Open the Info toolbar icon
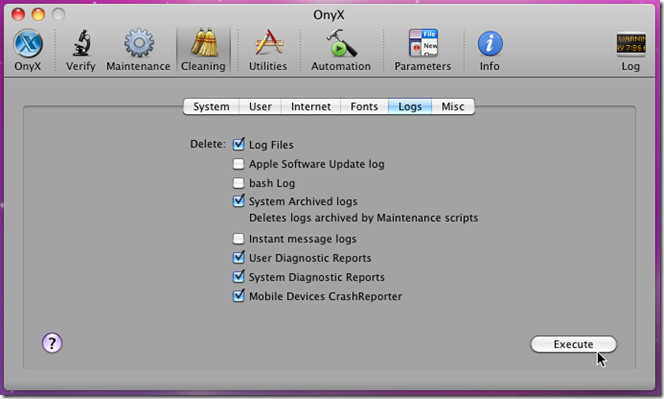 click(490, 44)
